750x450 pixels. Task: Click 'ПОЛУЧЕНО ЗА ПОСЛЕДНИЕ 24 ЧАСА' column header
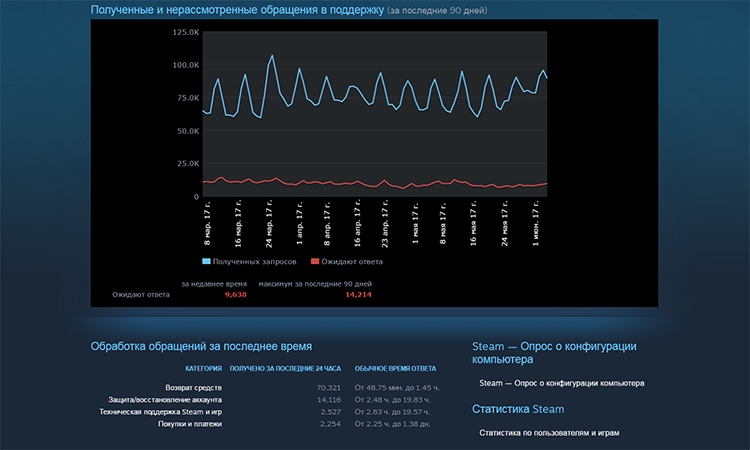285,369
